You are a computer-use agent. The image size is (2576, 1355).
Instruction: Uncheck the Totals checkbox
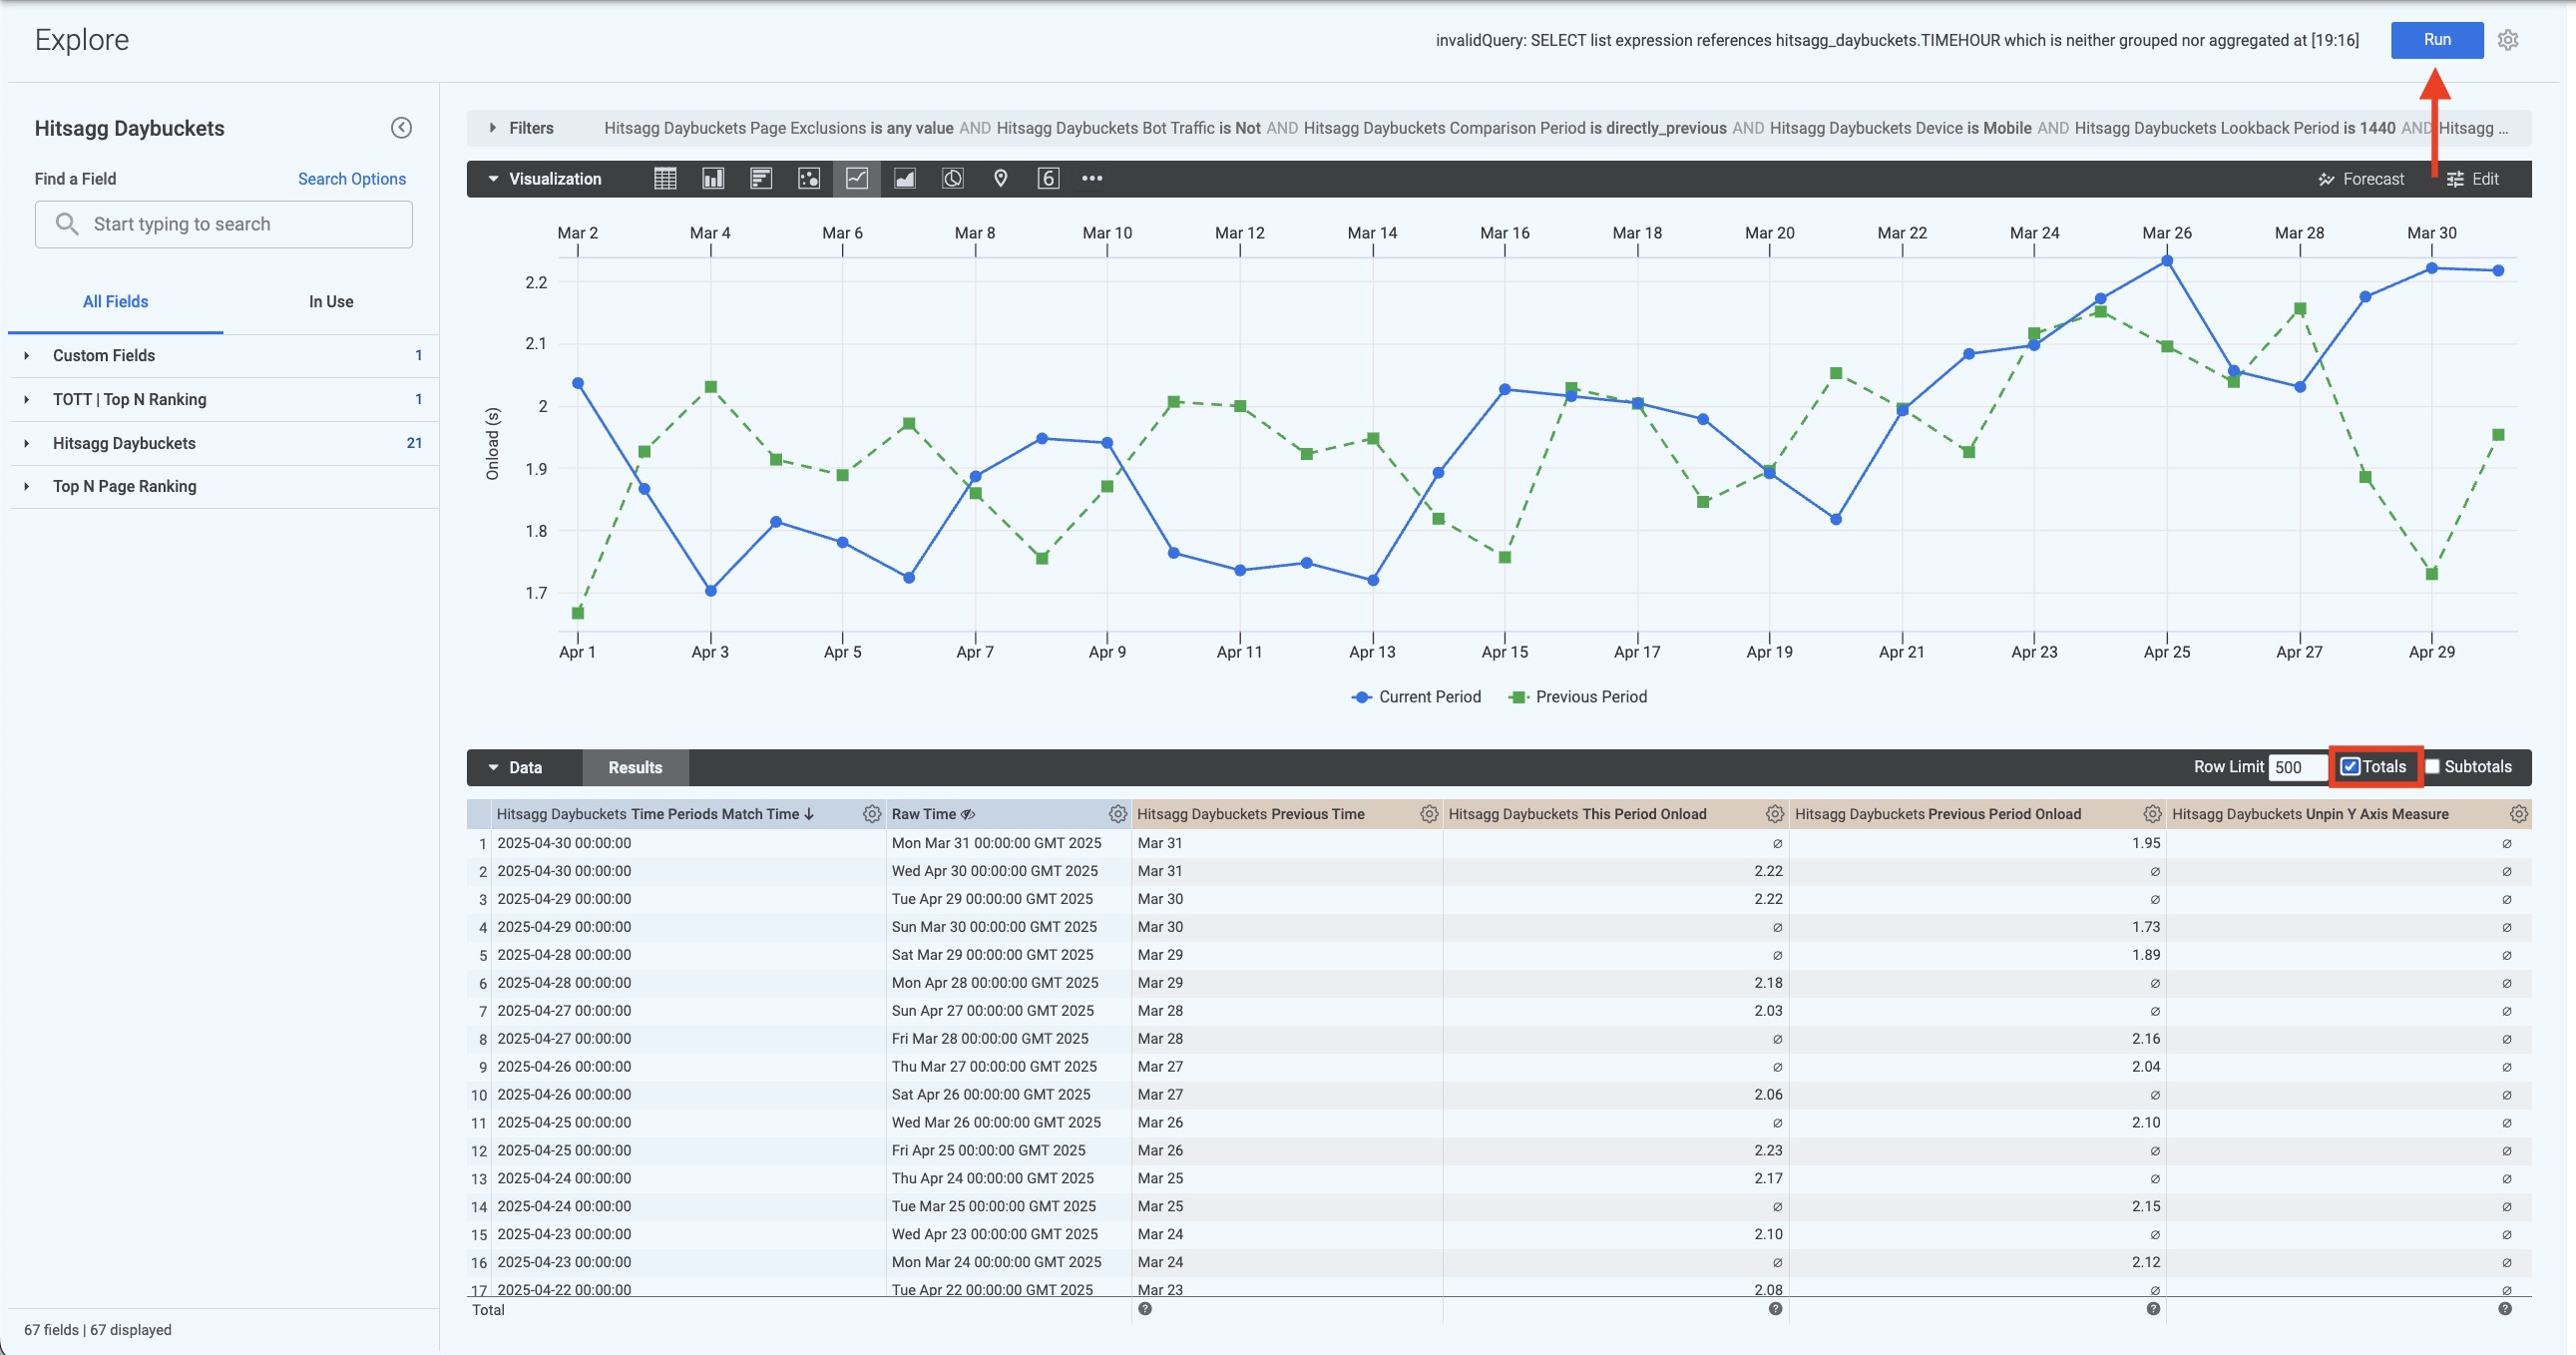coord(2350,767)
